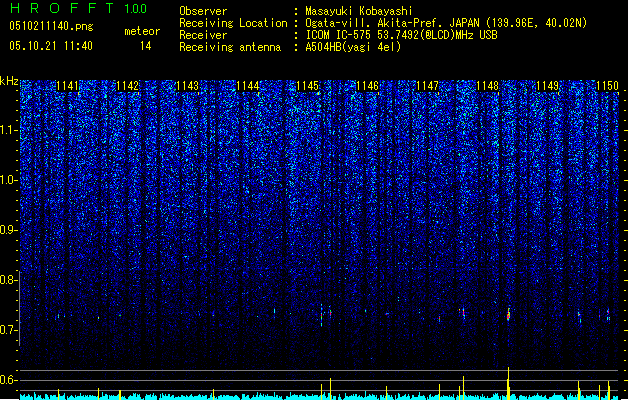This screenshot has width=629, height=400.
Task: Click the Receiver field label
Action: [x=203, y=35]
